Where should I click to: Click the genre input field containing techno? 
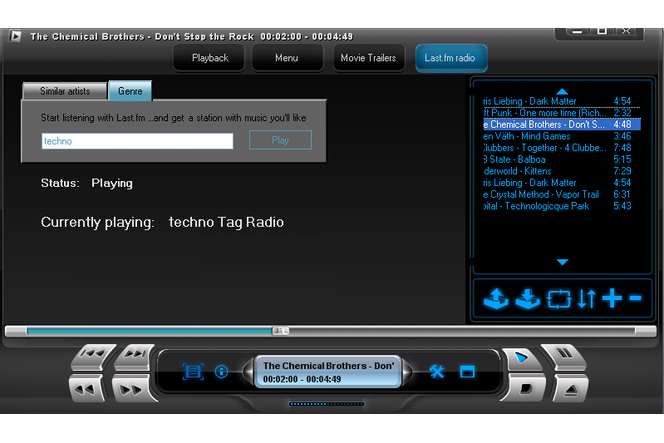[137, 141]
